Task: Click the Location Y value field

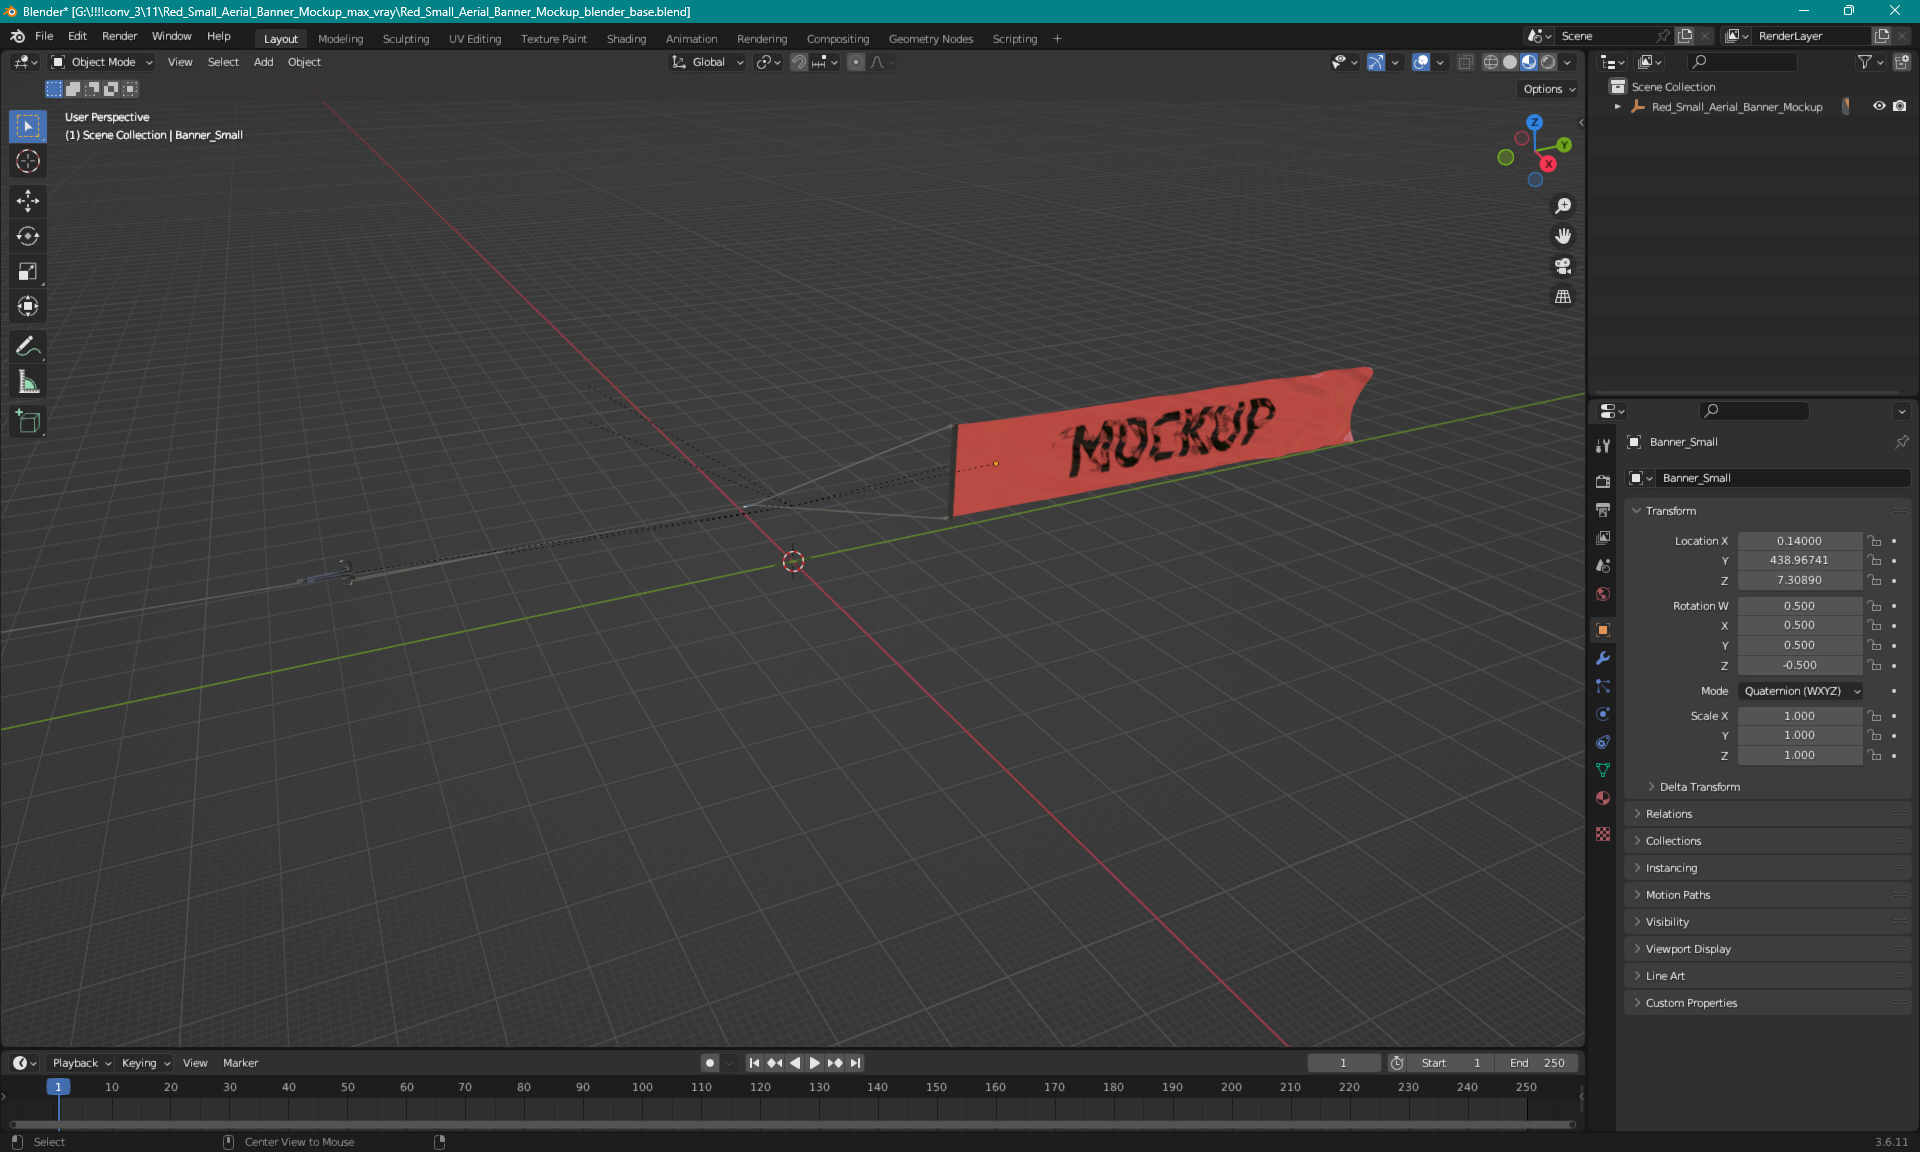Action: click(x=1799, y=560)
